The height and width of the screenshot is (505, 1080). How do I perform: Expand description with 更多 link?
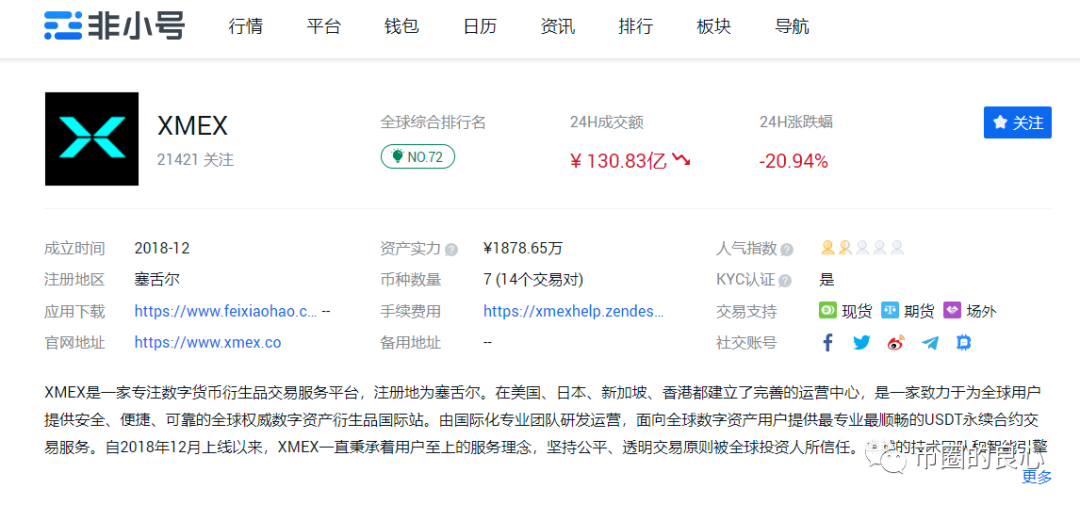click(1037, 477)
